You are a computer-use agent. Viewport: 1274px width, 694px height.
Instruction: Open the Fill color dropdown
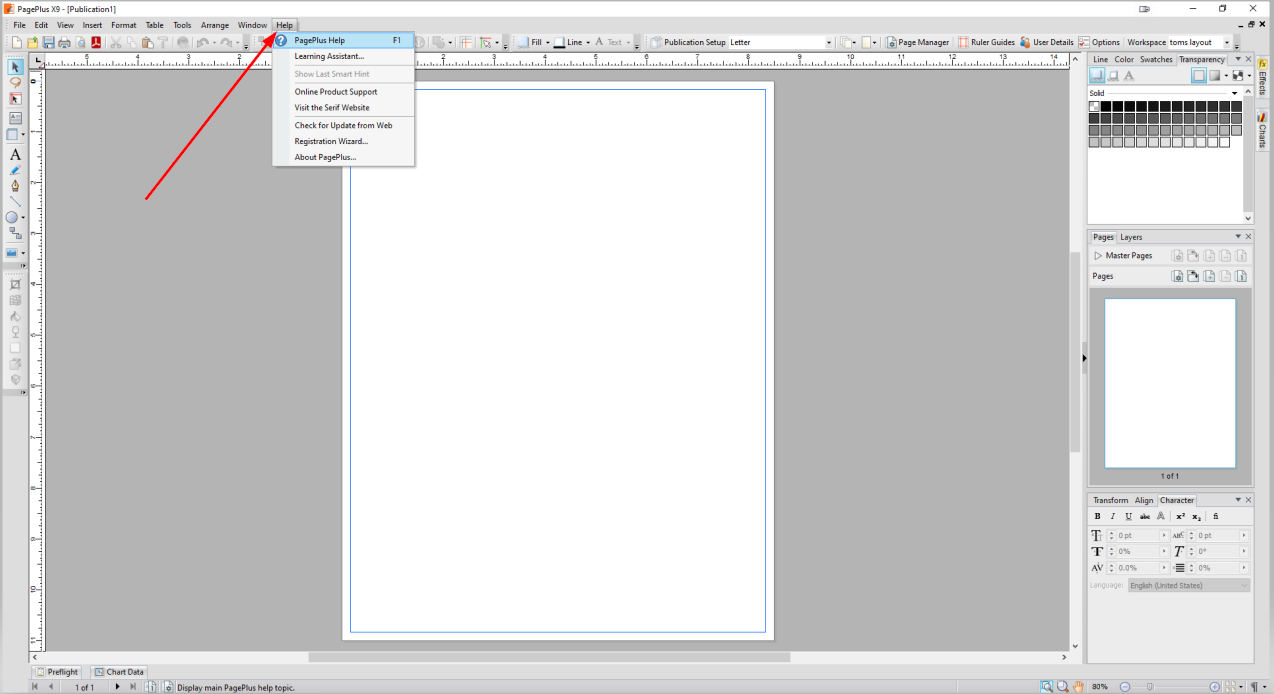click(547, 42)
